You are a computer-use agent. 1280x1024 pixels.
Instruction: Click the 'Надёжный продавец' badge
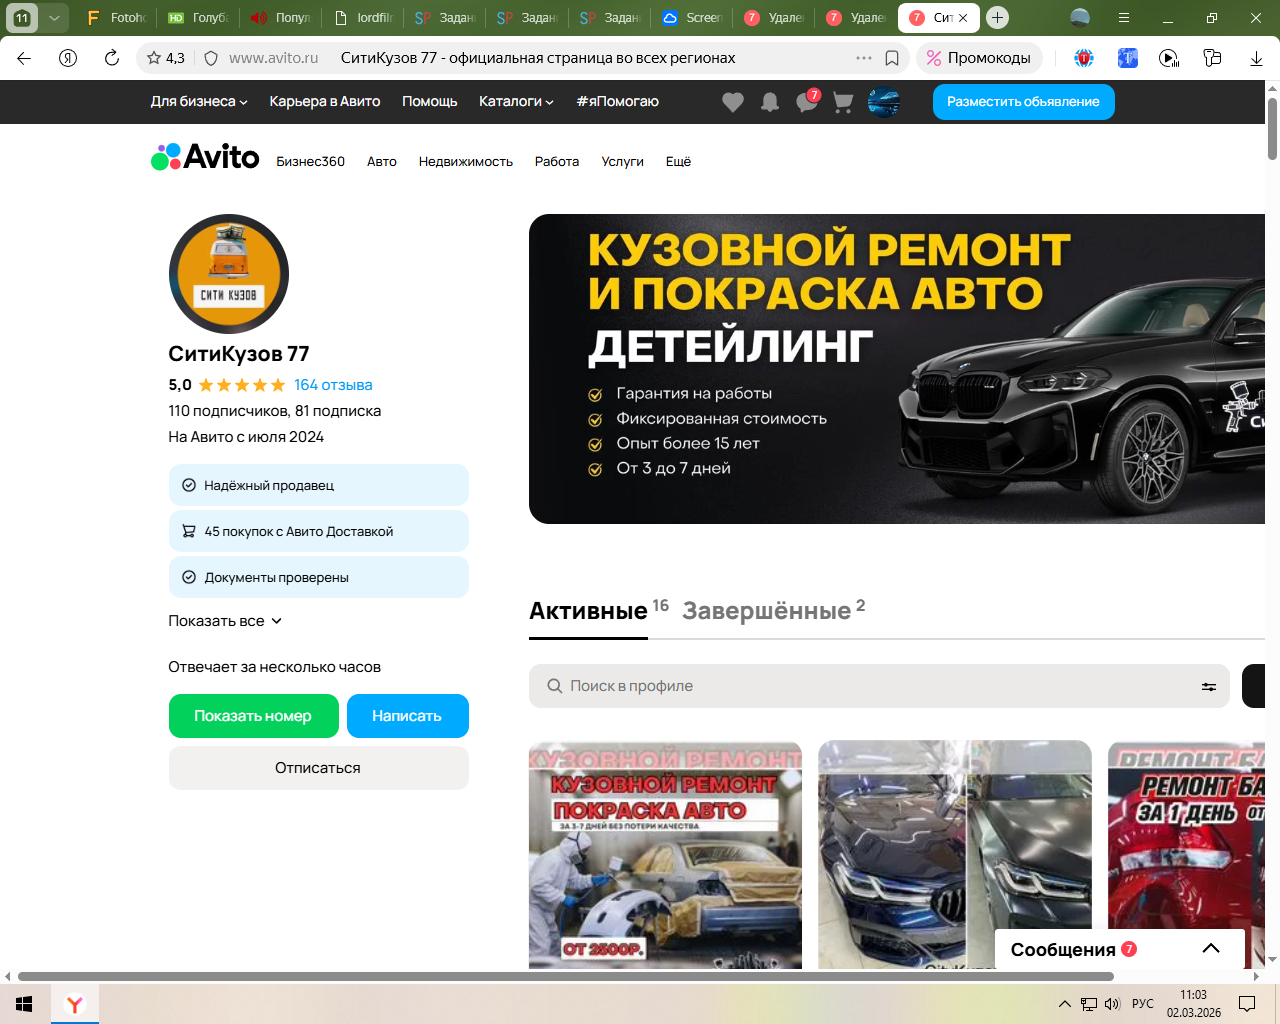318,485
